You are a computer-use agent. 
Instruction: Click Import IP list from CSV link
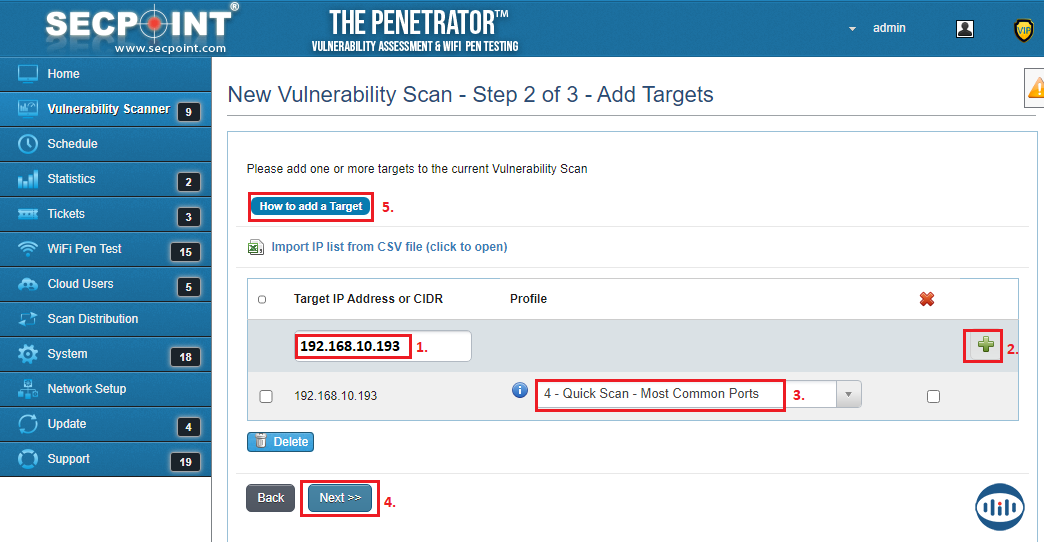(389, 247)
